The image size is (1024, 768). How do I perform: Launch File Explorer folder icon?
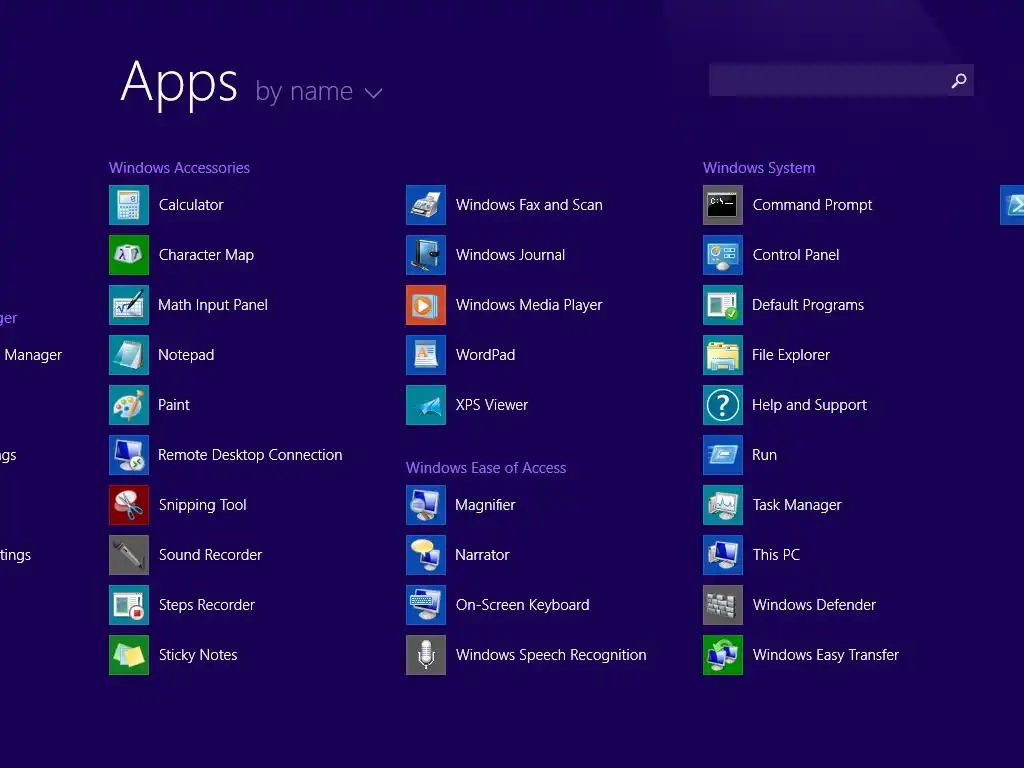pyautogui.click(x=723, y=355)
